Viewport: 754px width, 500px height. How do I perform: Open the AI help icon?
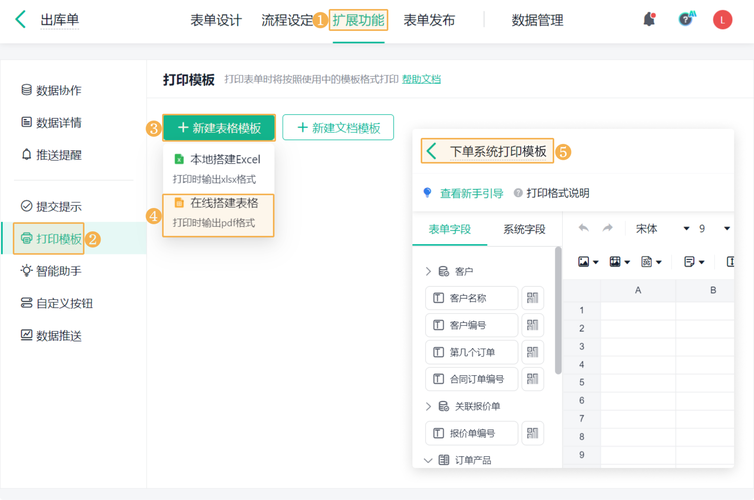(686, 19)
